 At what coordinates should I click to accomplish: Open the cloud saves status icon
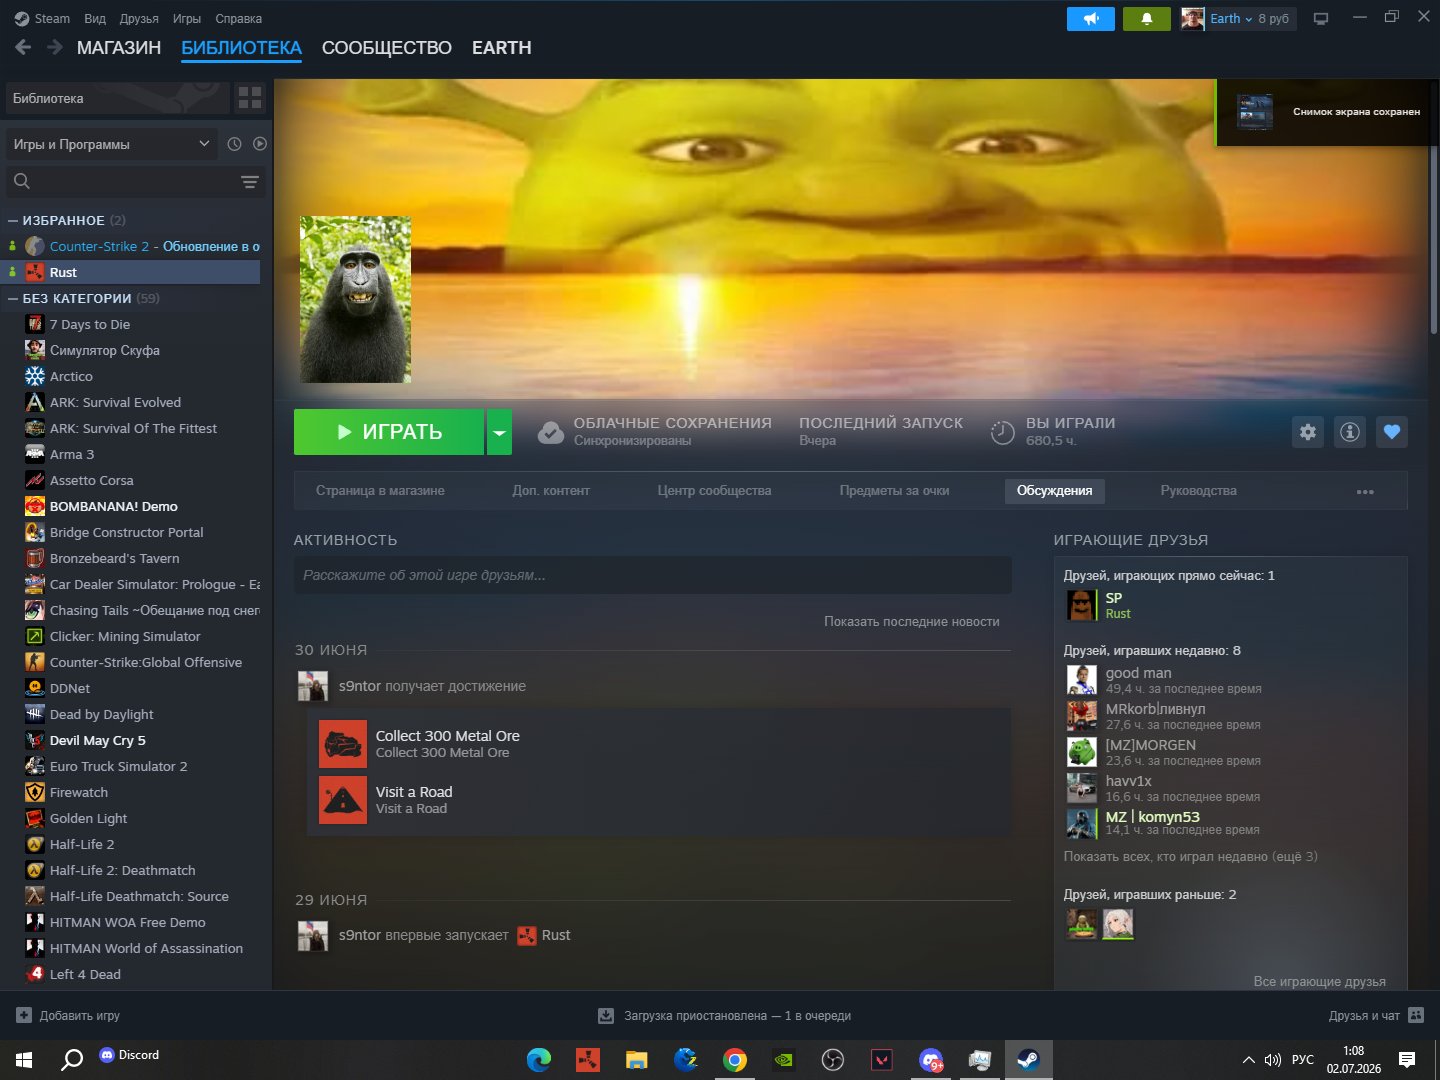click(551, 432)
